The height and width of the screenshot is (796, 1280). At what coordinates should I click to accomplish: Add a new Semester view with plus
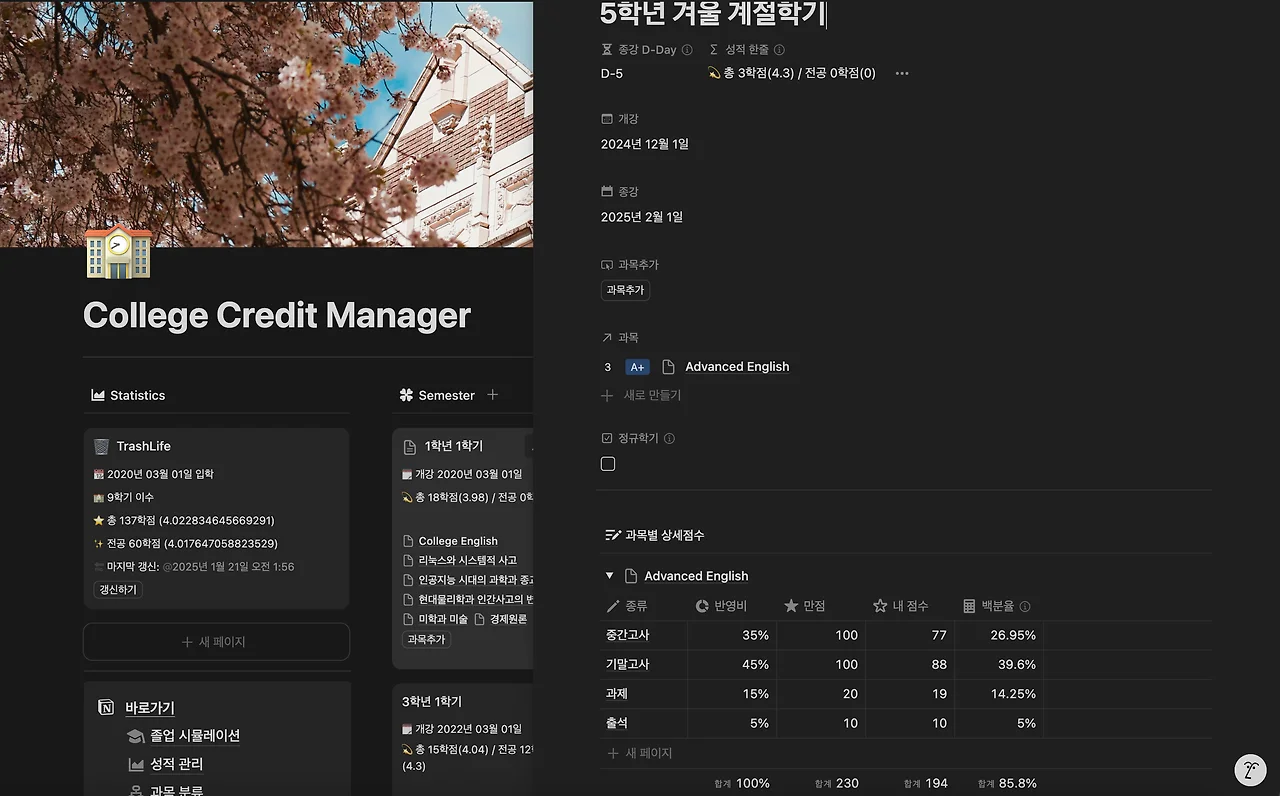492,395
